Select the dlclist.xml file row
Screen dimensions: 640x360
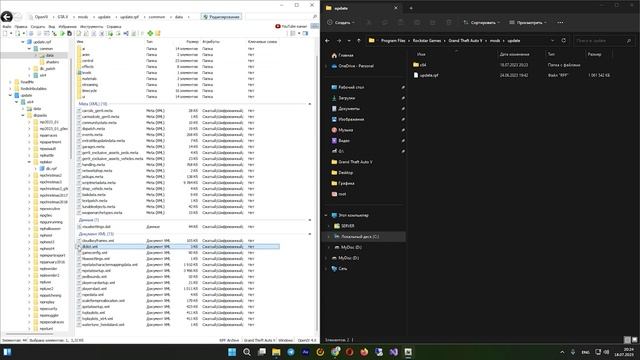point(178,247)
